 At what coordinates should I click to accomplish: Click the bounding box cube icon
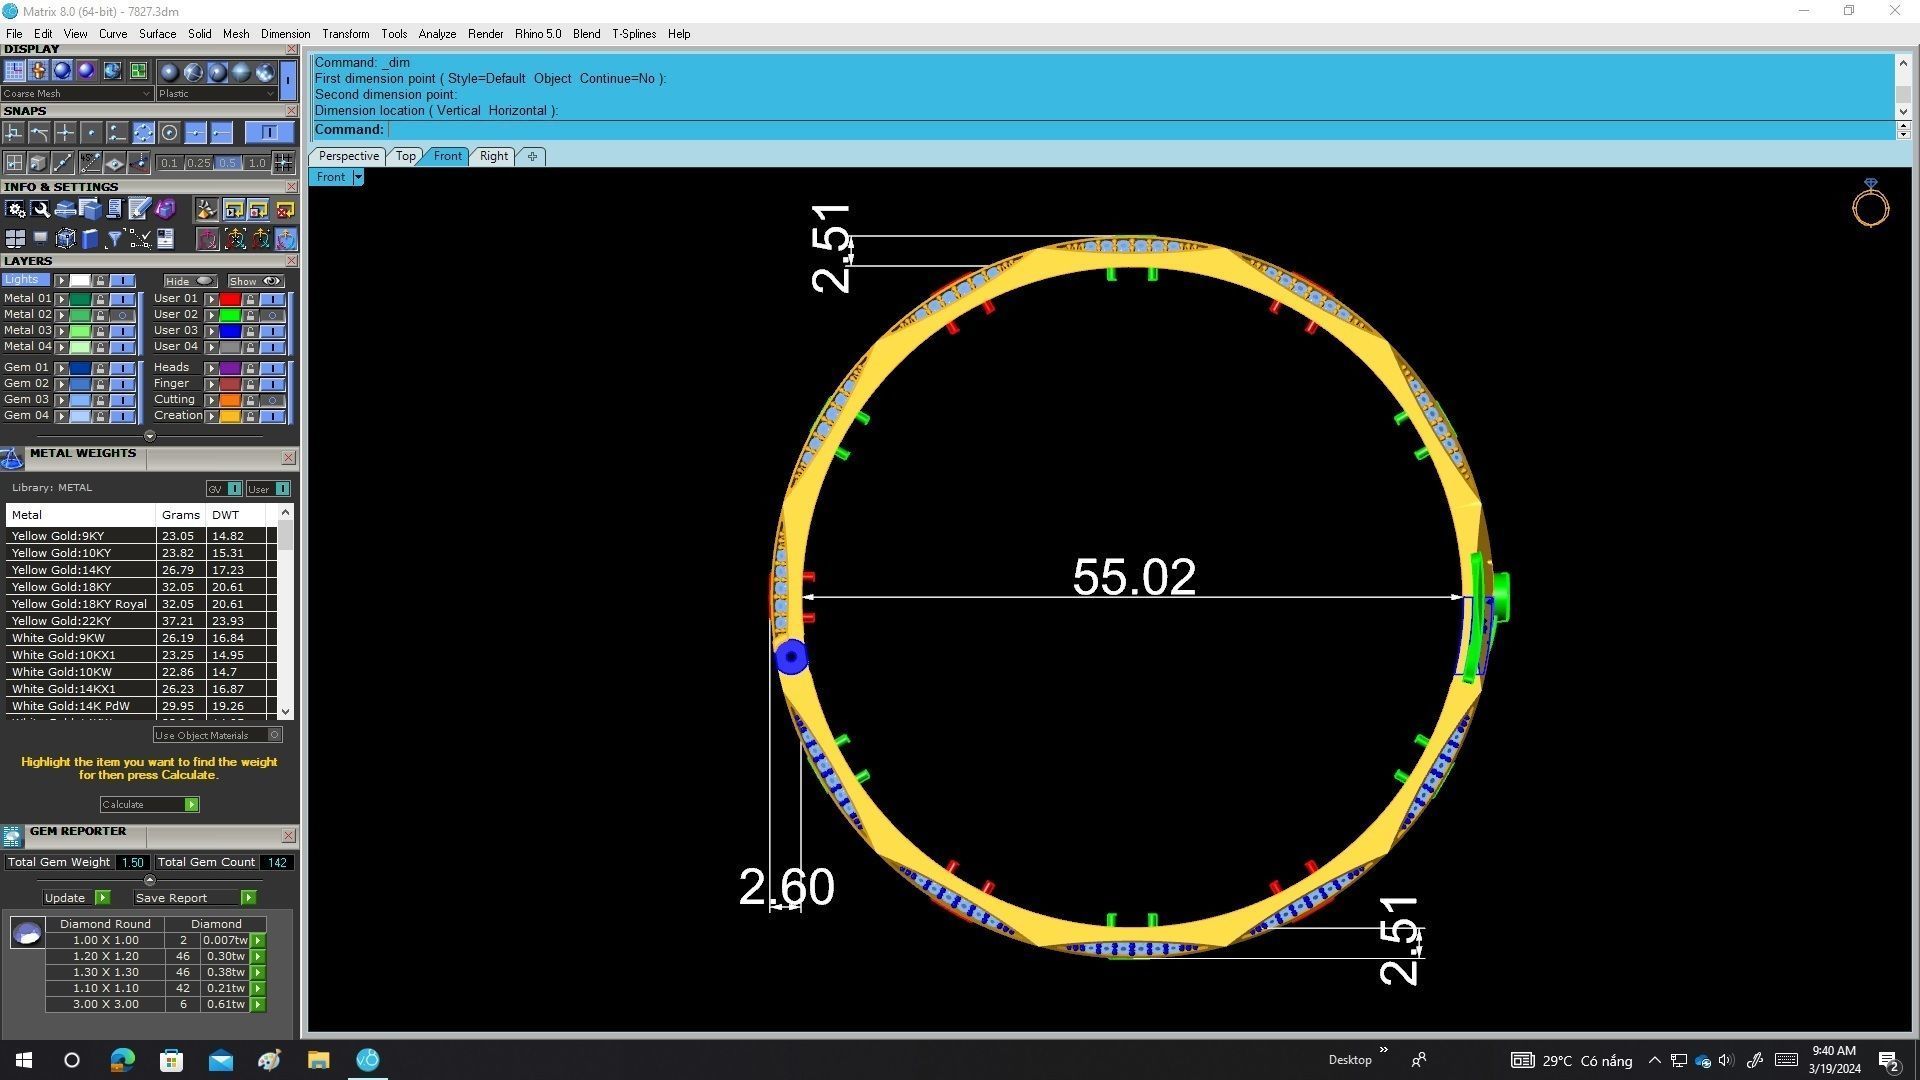pos(65,239)
